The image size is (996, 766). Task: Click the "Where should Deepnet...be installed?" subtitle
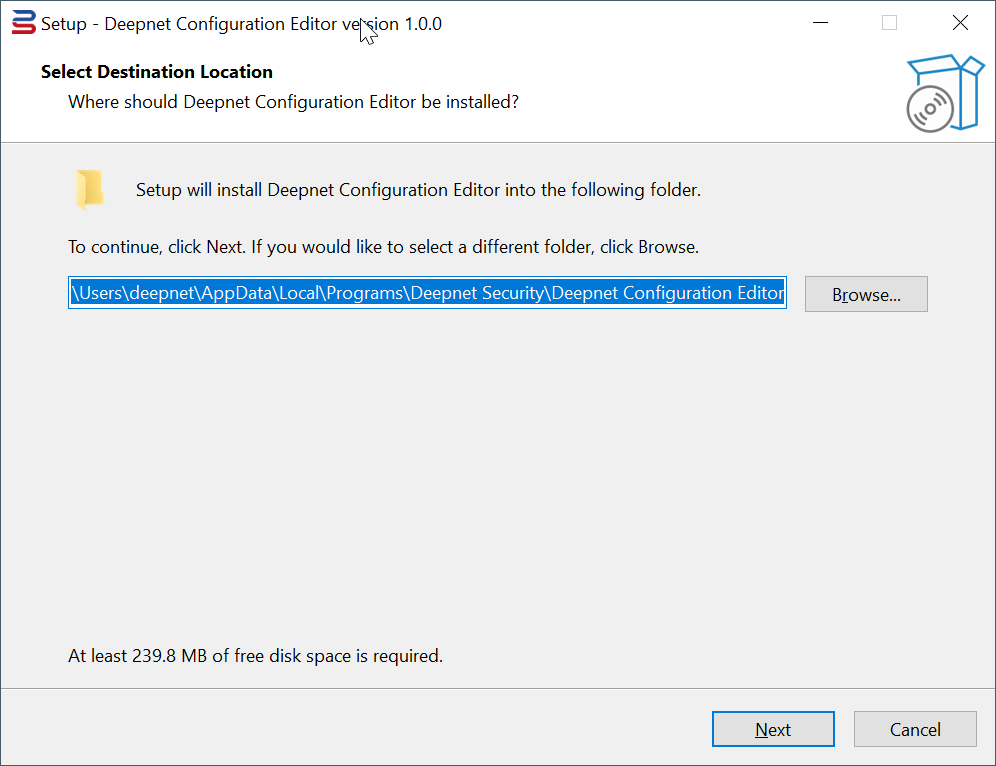click(293, 102)
